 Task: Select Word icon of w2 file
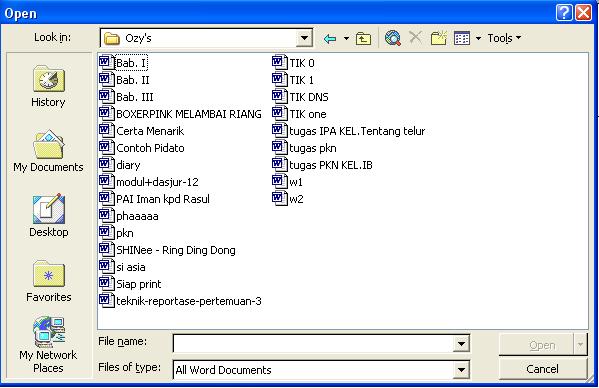pyautogui.click(x=280, y=199)
